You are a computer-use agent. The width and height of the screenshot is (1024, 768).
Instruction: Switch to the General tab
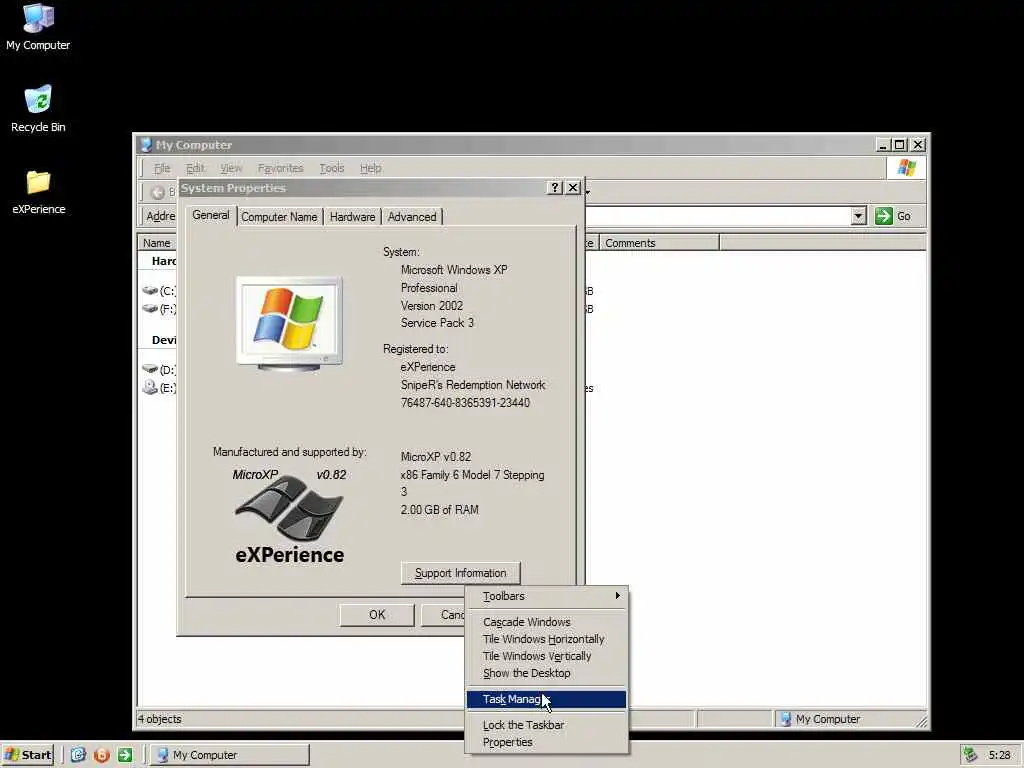pos(210,216)
